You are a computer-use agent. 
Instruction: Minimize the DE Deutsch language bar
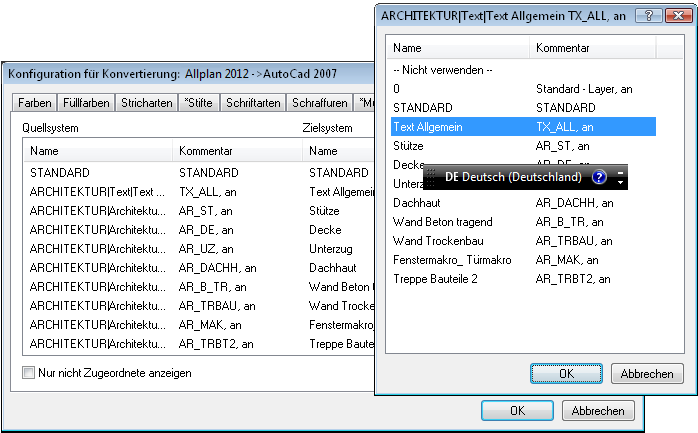(x=621, y=172)
